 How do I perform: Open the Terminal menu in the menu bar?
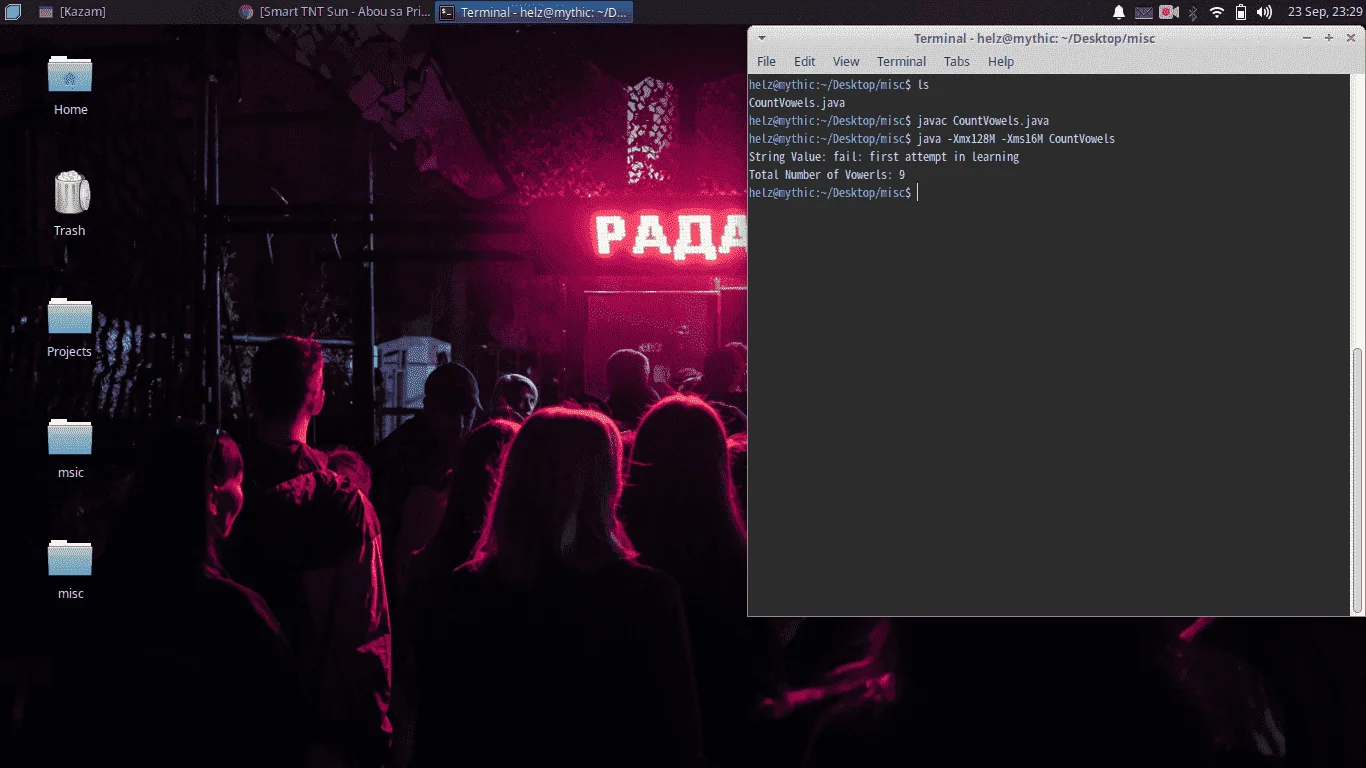[901, 61]
